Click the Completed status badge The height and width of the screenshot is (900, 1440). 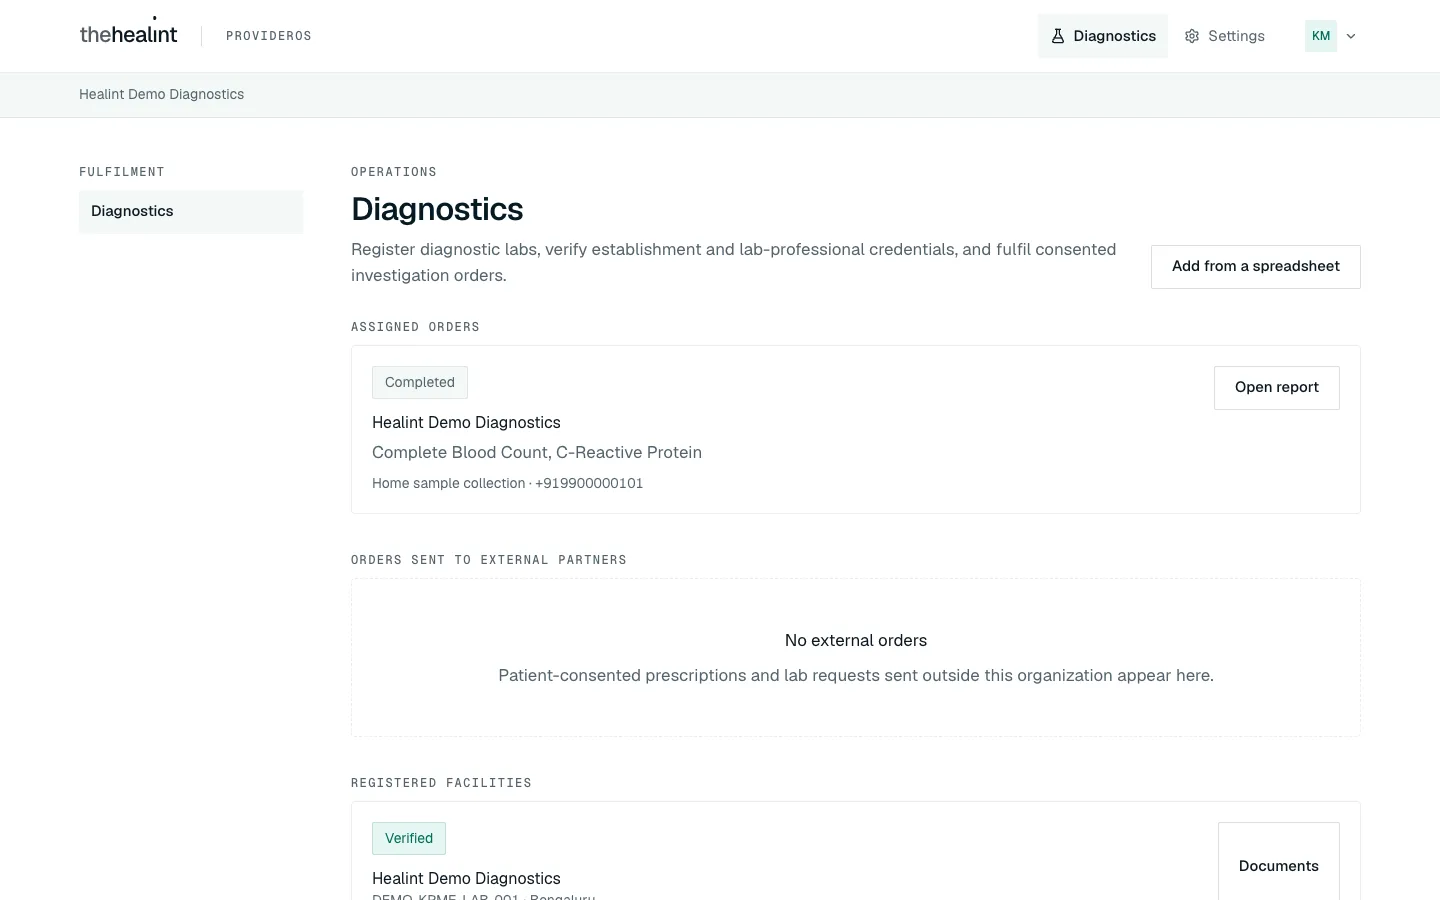pos(420,383)
